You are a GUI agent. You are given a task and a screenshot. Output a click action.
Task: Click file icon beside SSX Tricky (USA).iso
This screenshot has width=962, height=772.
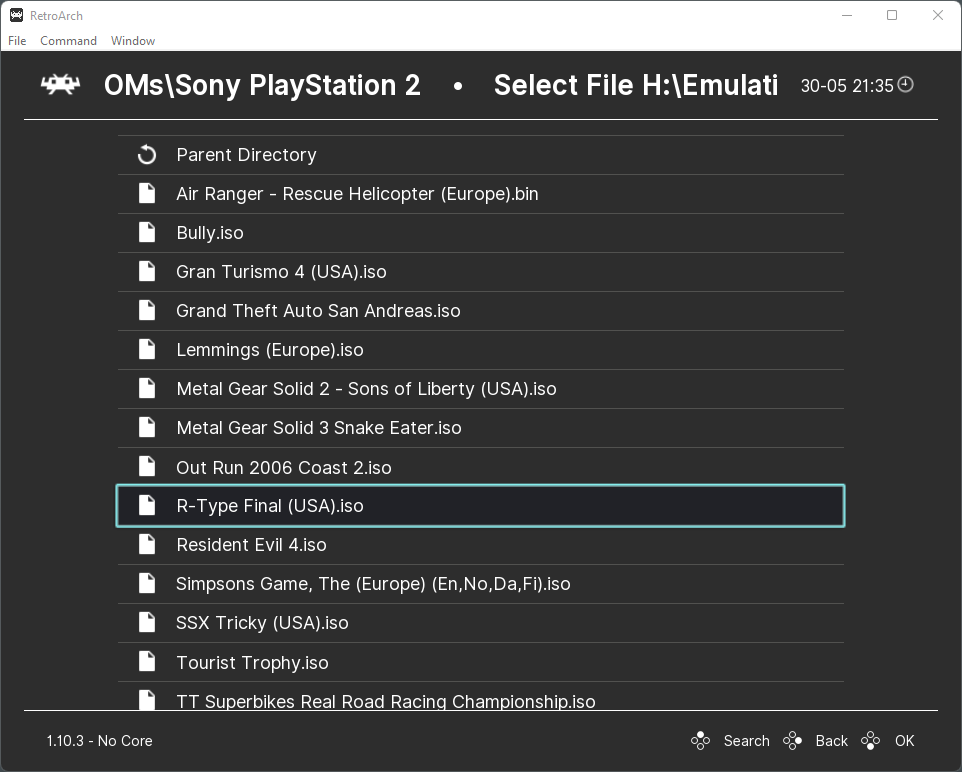coord(147,623)
